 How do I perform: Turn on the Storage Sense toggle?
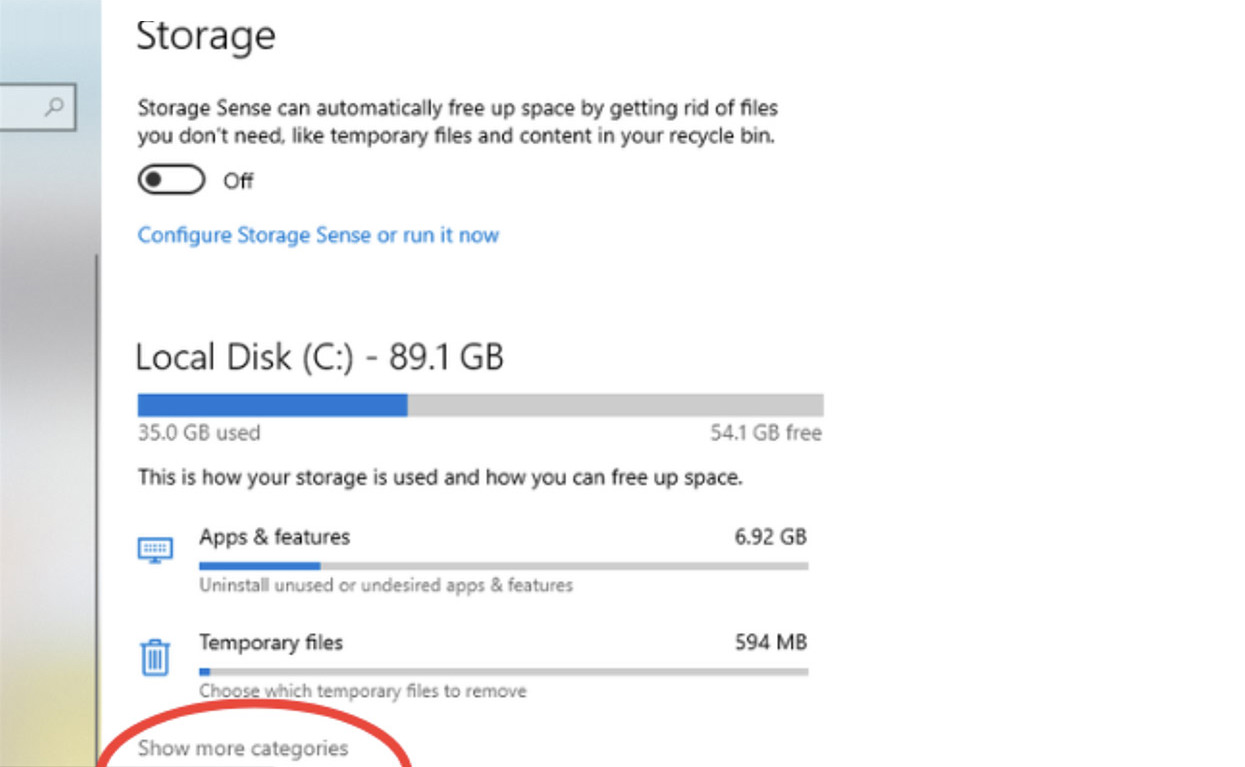coord(171,180)
